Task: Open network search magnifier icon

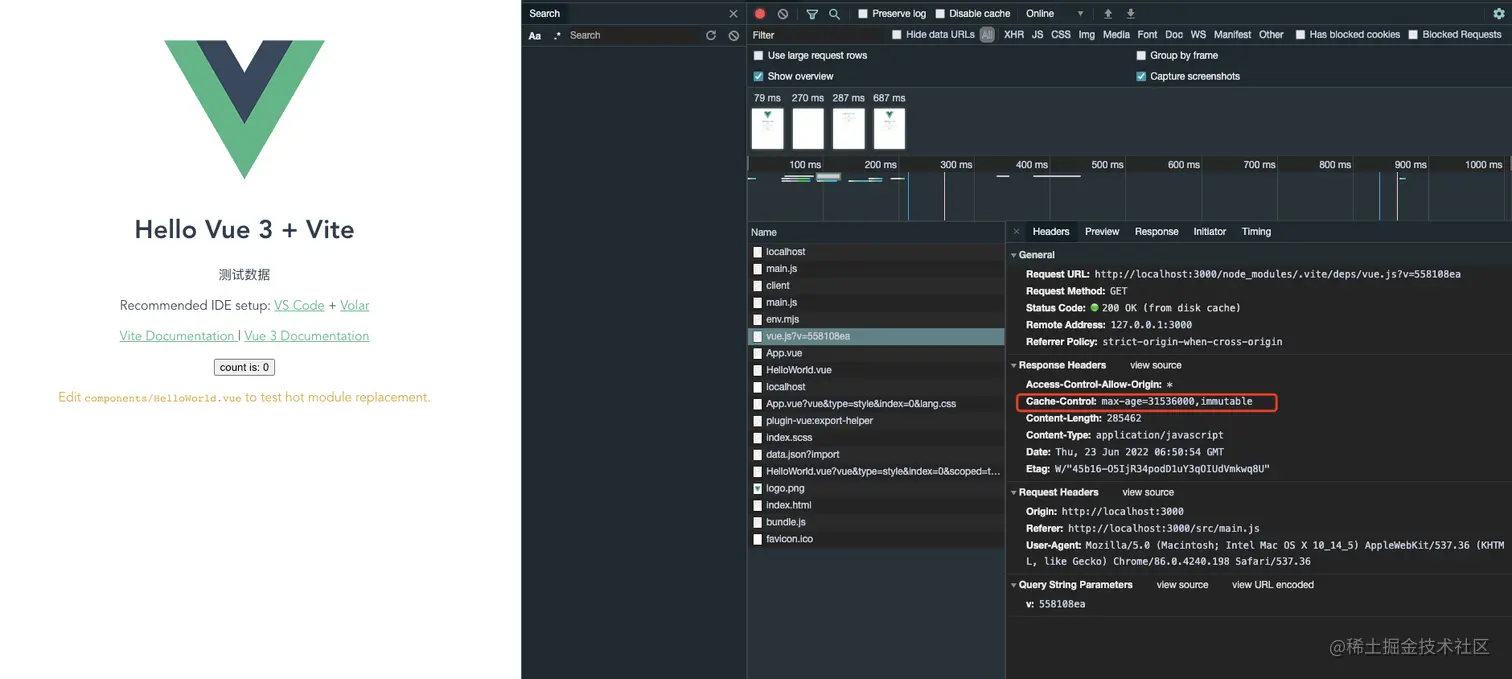Action: pos(834,14)
